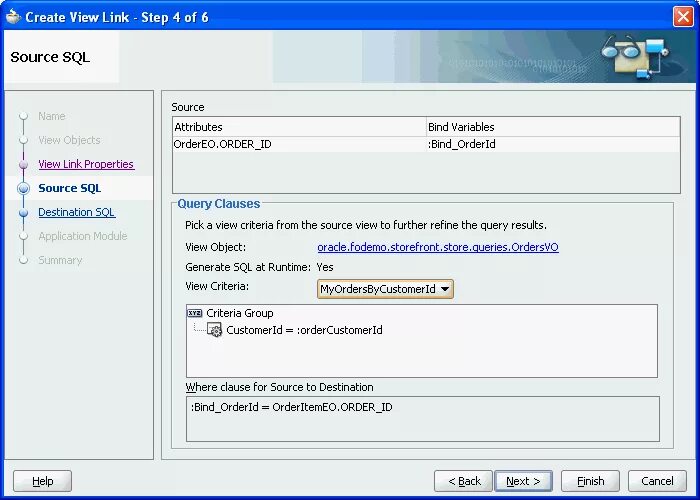Image resolution: width=700 pixels, height=500 pixels.
Task: Open the View Criteria dropdown
Action: pyautogui.click(x=385, y=289)
